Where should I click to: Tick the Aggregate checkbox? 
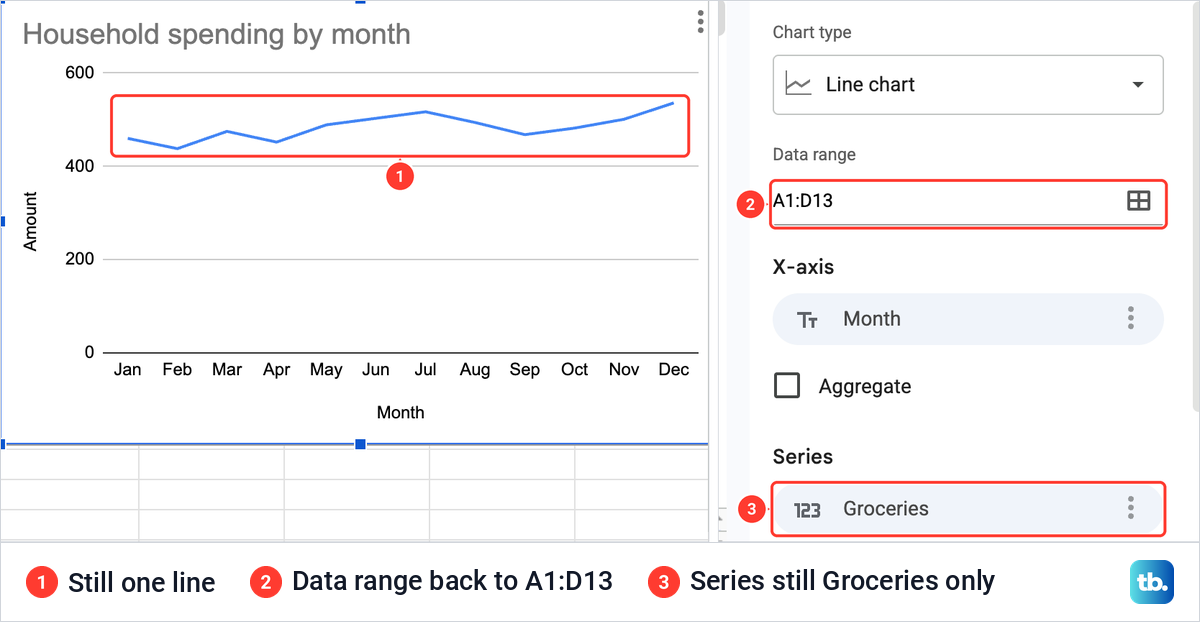787,386
